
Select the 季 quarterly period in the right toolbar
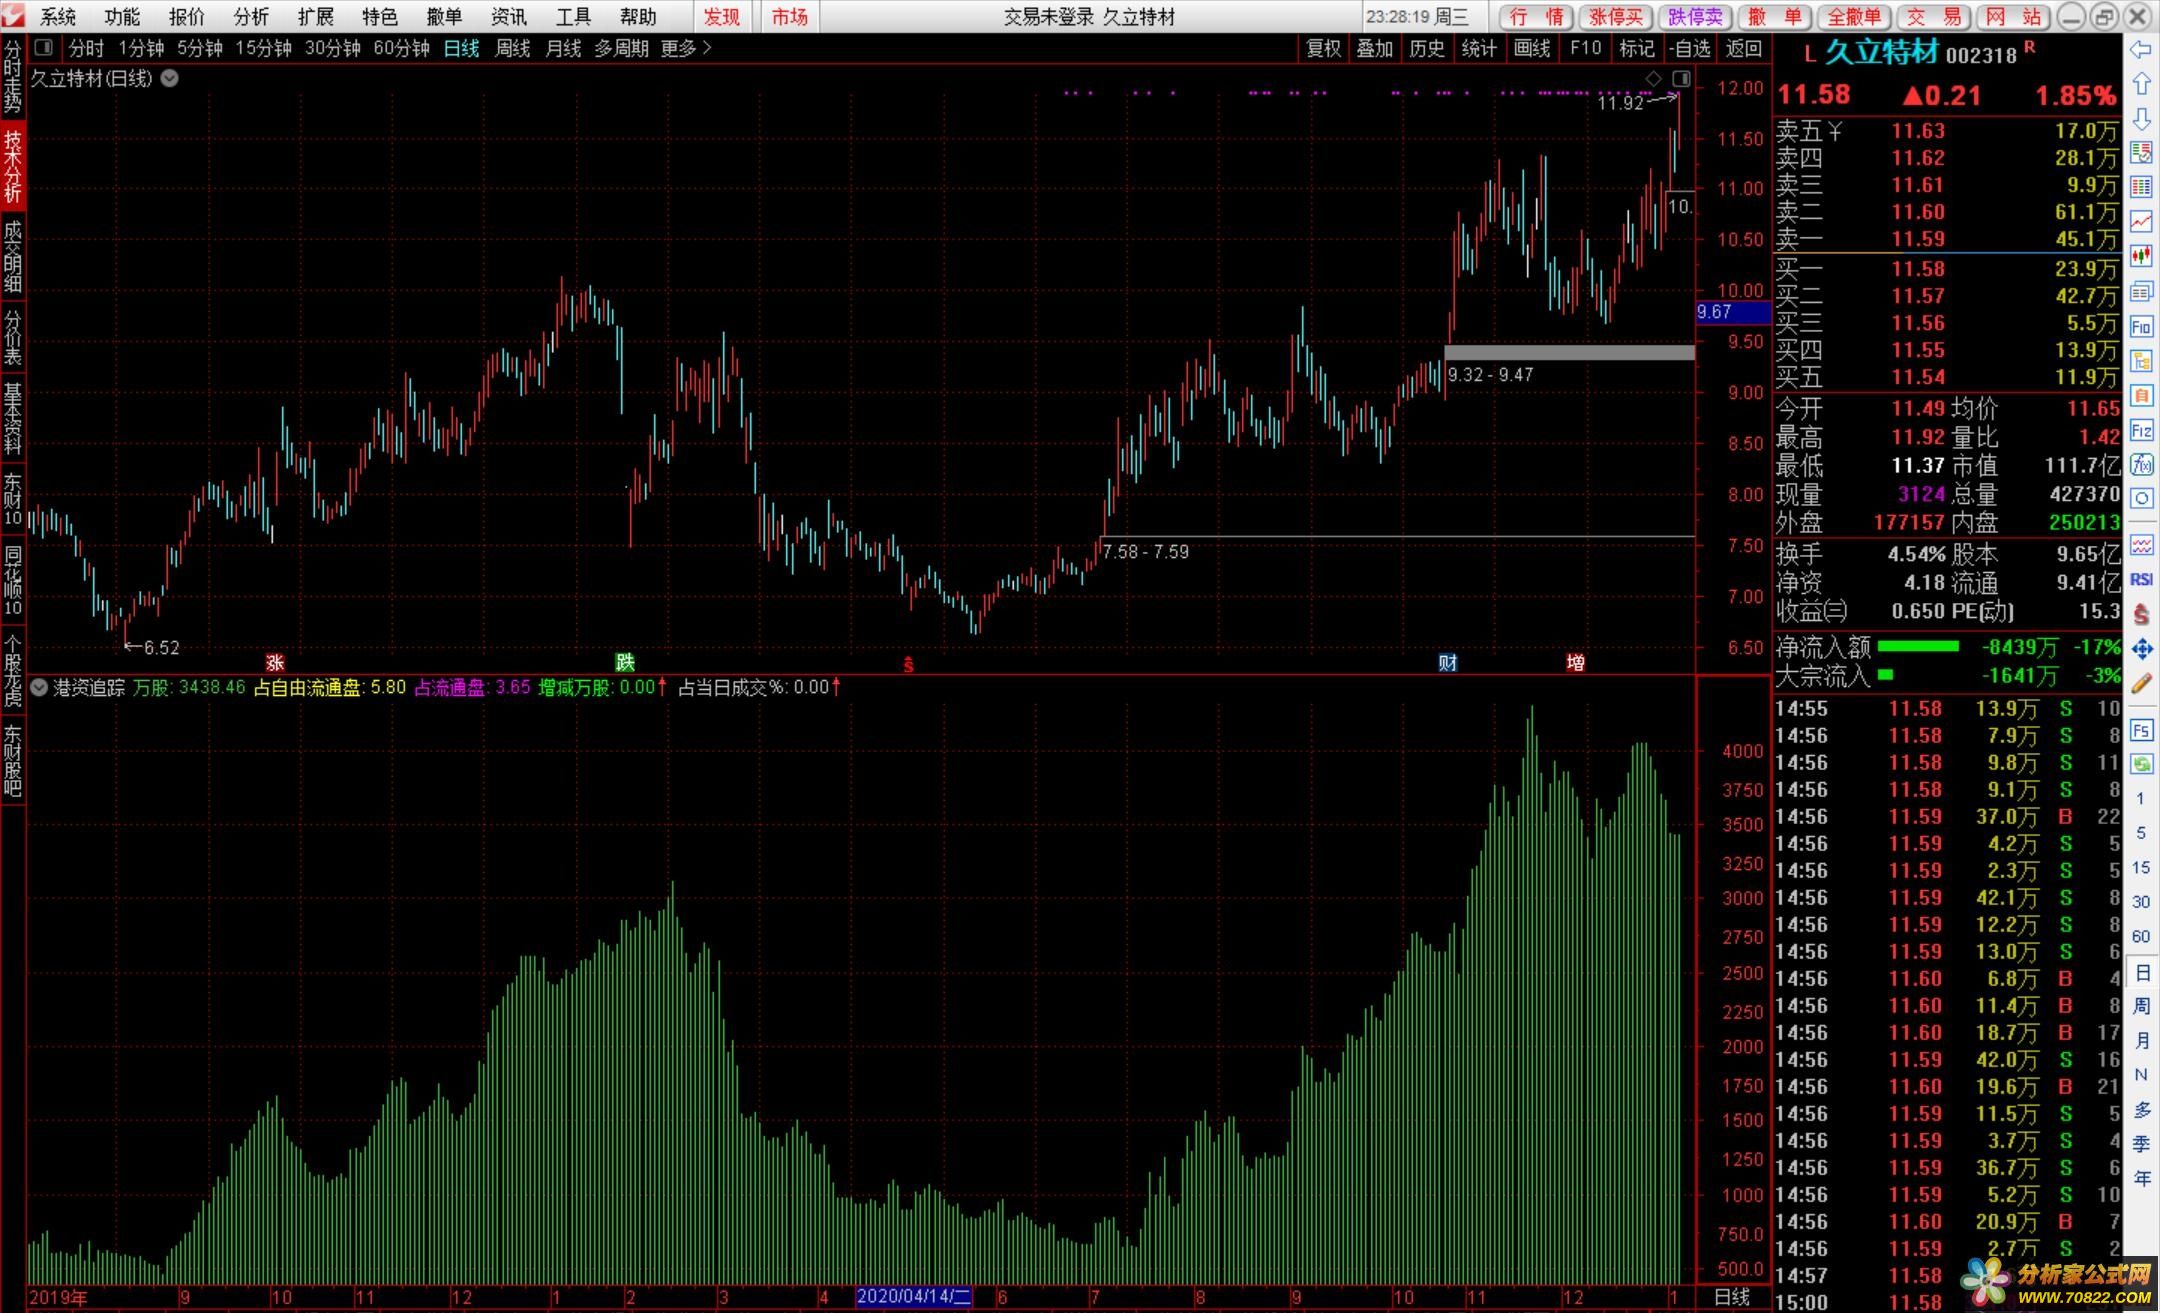tap(2141, 1144)
